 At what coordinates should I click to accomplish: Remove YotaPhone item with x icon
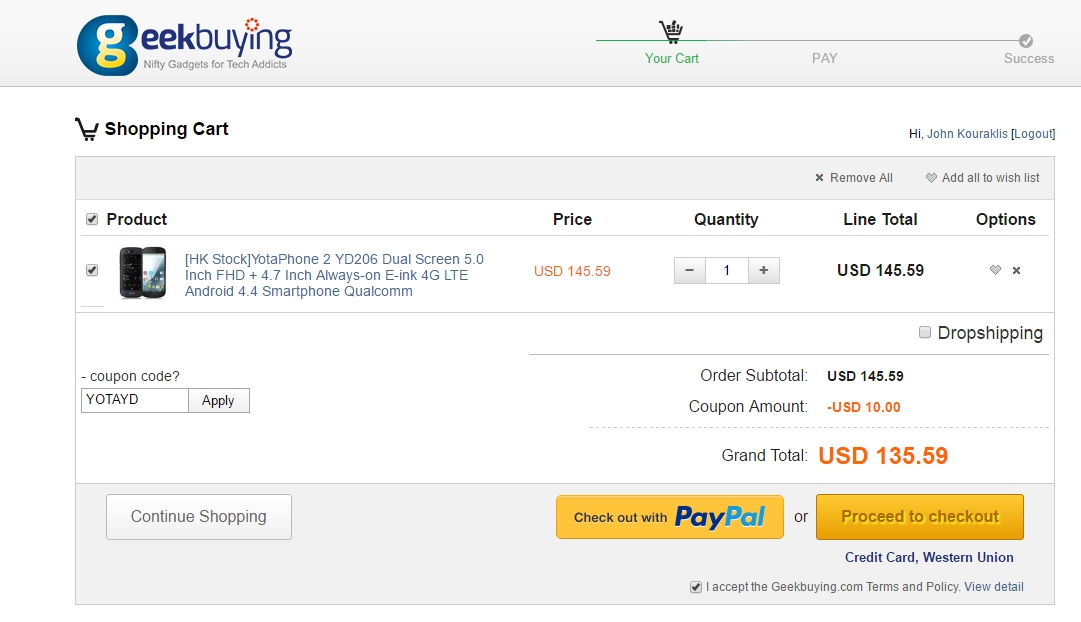1016,270
